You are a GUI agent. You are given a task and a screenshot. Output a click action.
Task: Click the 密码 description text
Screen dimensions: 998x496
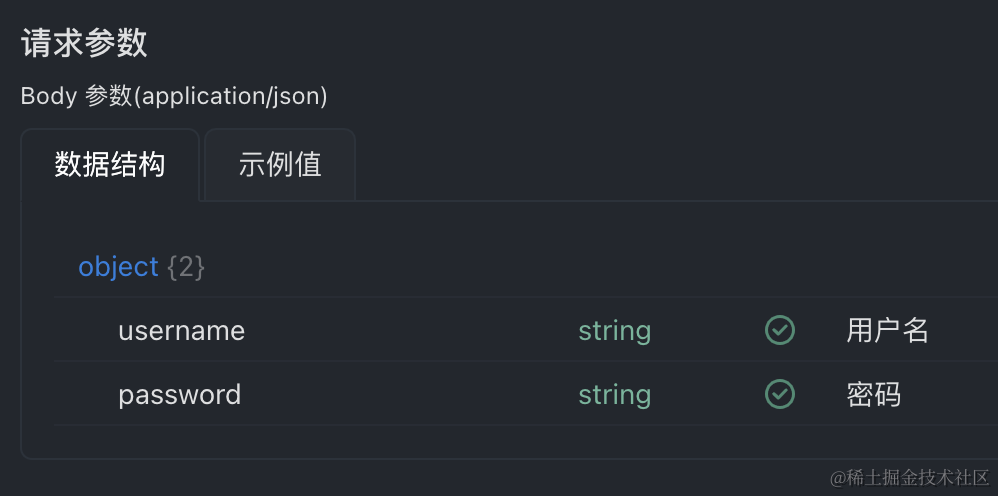[873, 395]
